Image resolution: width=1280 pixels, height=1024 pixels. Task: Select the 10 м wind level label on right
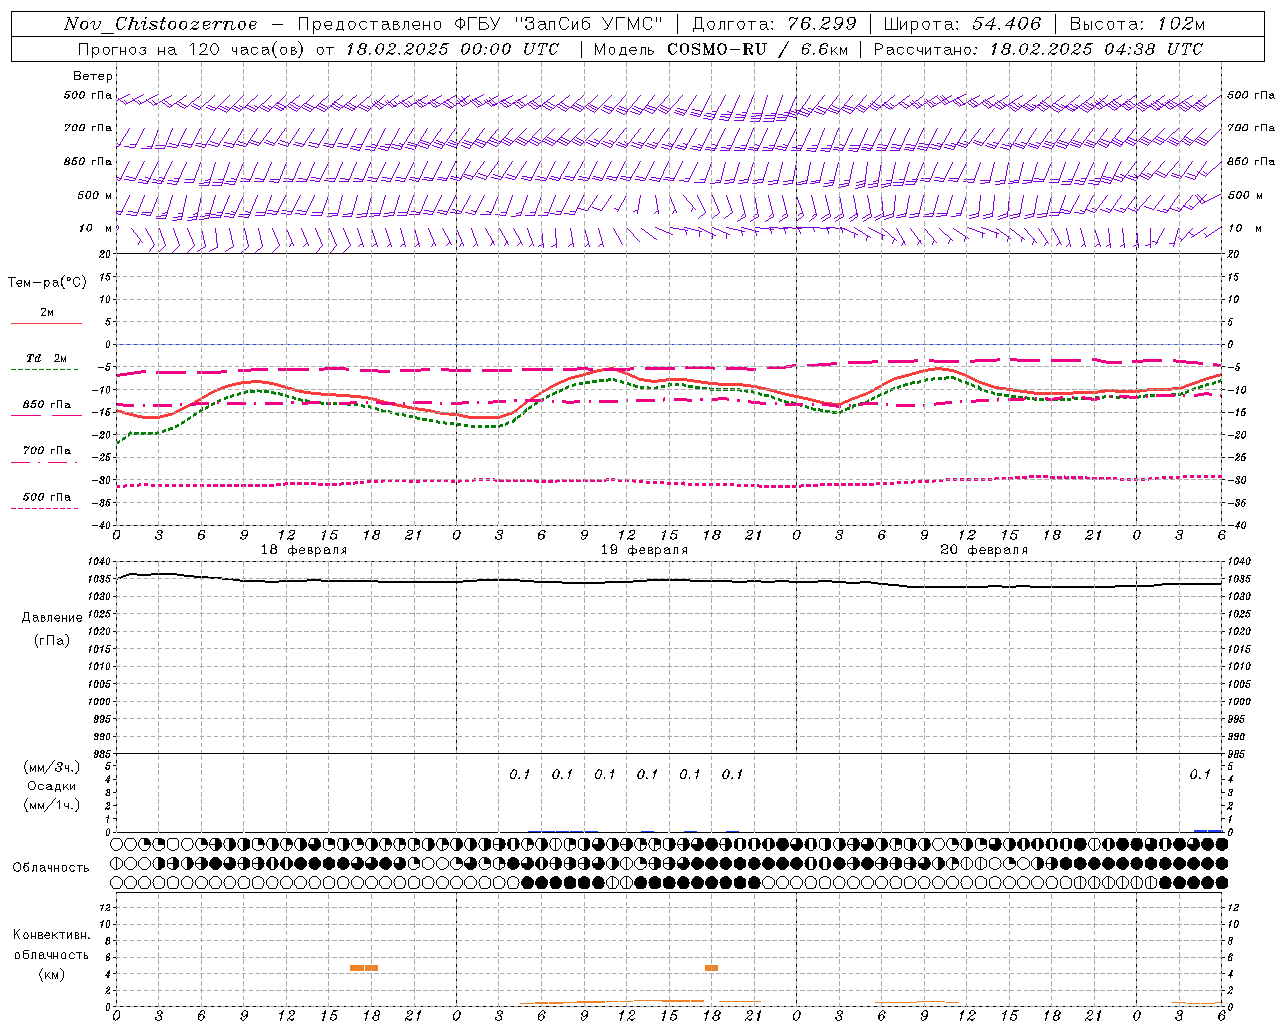(1245, 229)
